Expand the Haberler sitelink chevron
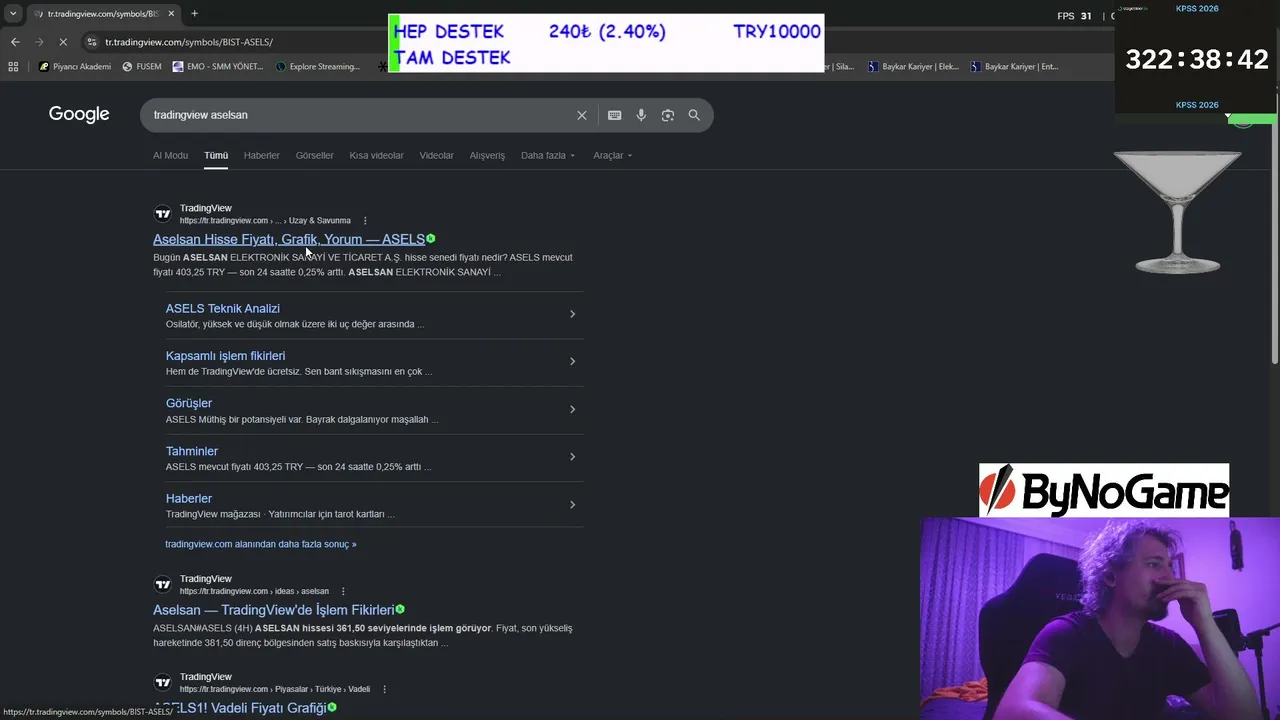1280x720 pixels. point(572,504)
